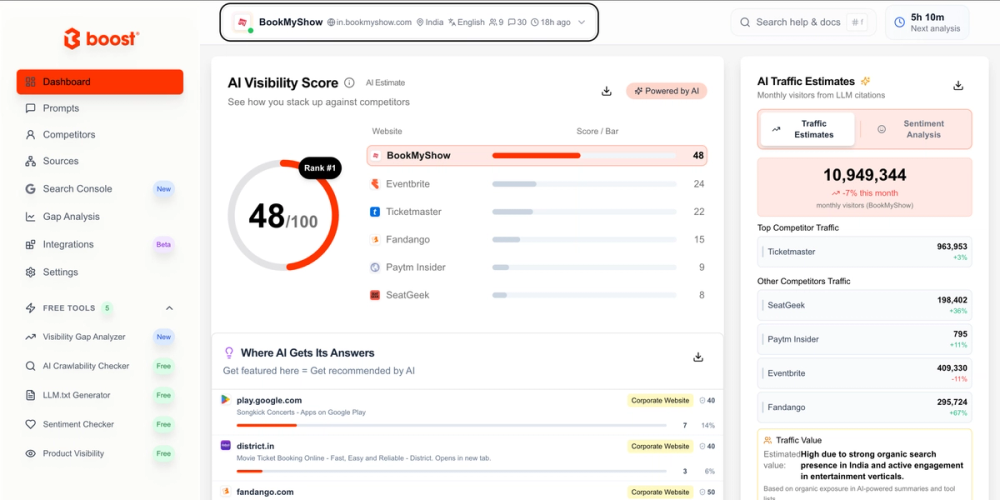Click the 18h ago timestamp

click(x=555, y=22)
